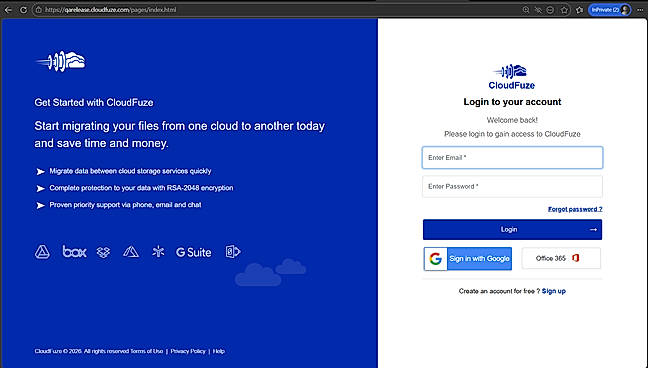
Task: Open the browser Favorites list icon
Action: [579, 10]
